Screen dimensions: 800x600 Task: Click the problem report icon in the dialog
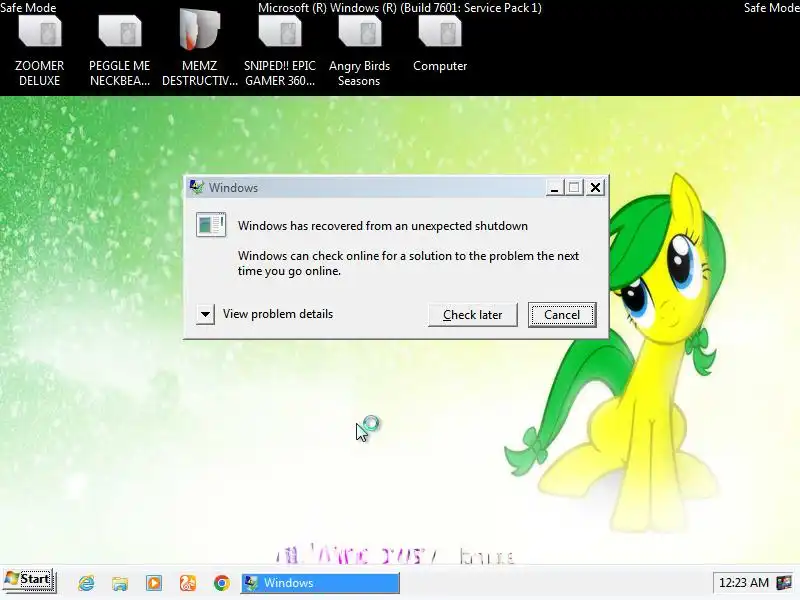[211, 225]
